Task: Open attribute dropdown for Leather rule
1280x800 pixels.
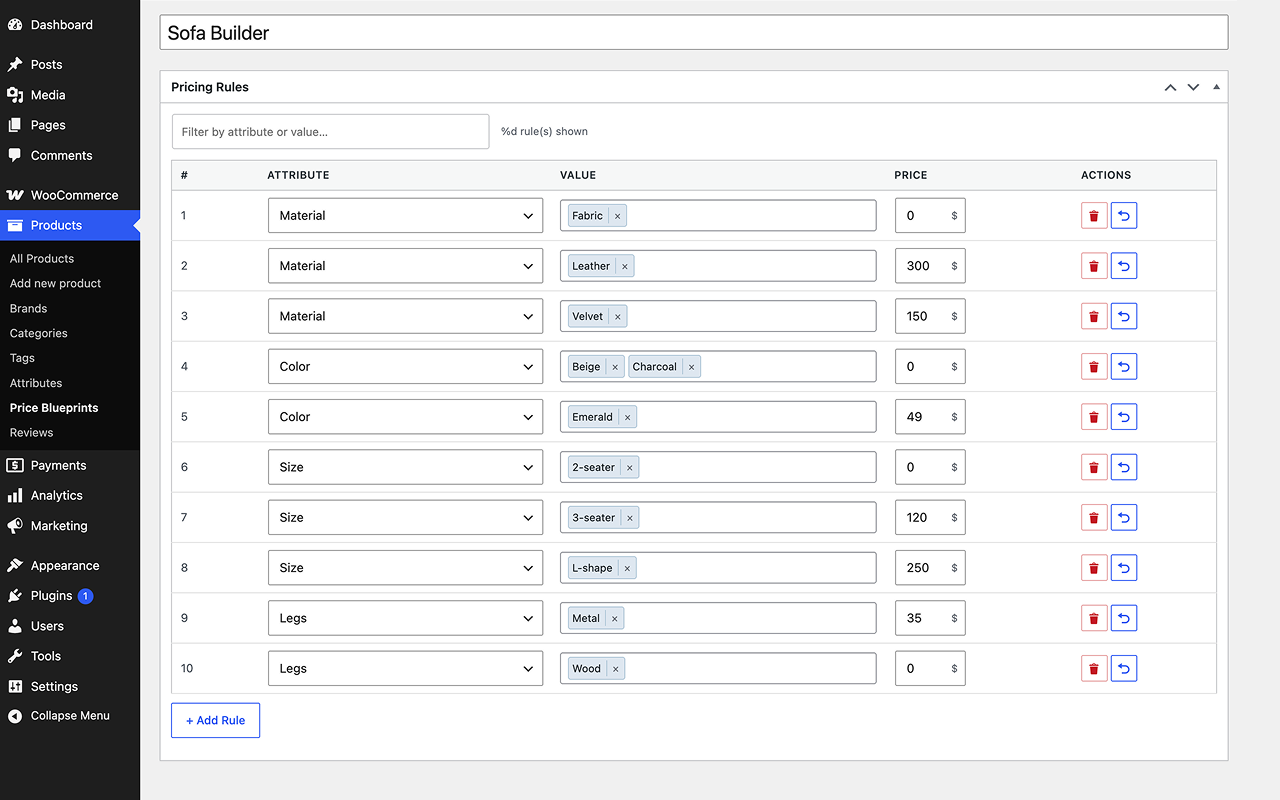Action: [x=405, y=266]
